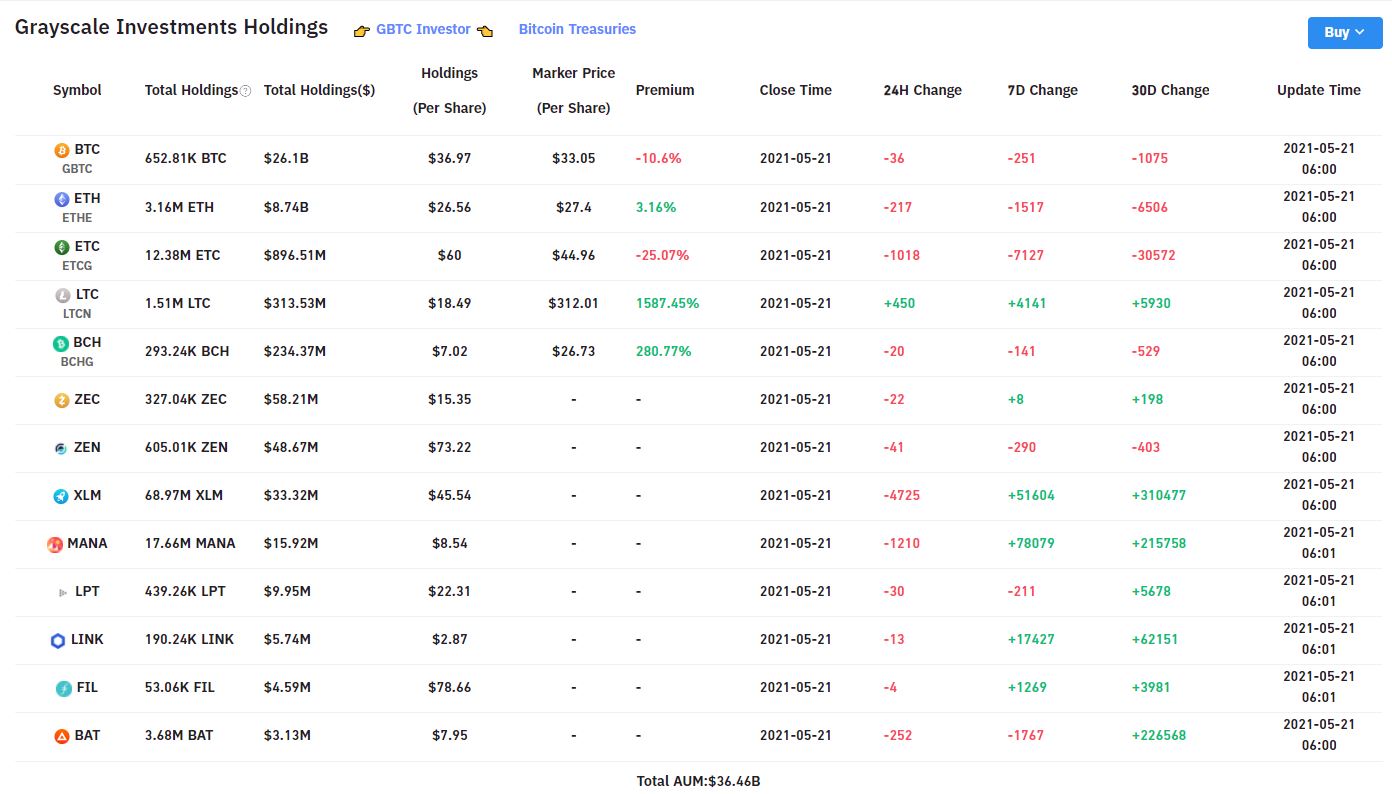The image size is (1392, 794).
Task: Click the Symbol column header
Action: click(77, 90)
